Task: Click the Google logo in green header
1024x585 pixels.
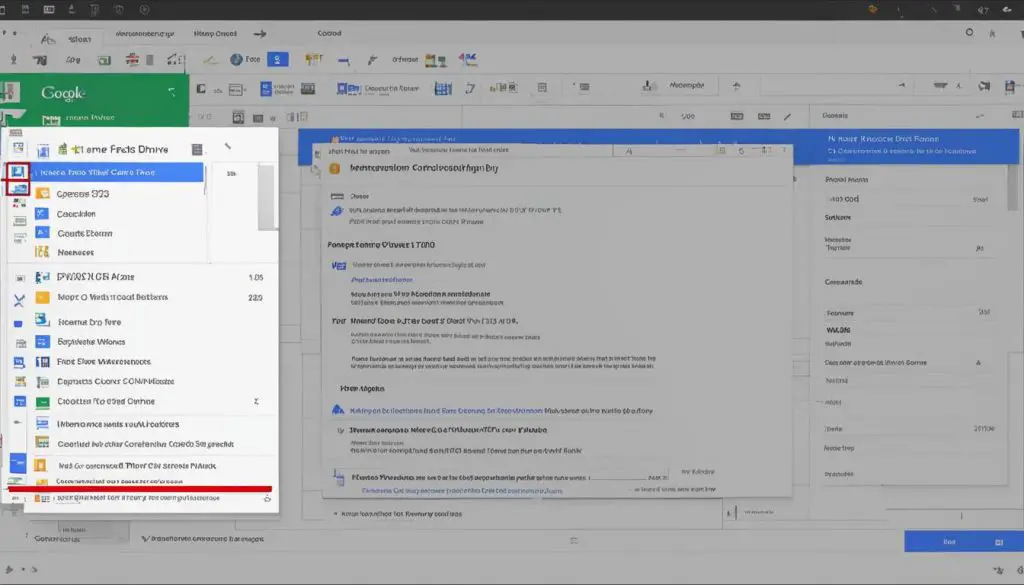Action: click(x=63, y=93)
